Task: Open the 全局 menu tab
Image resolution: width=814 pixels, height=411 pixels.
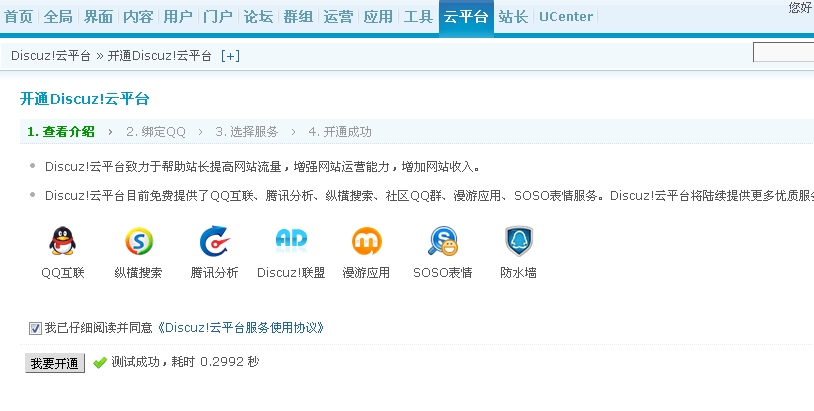Action: coord(58,17)
